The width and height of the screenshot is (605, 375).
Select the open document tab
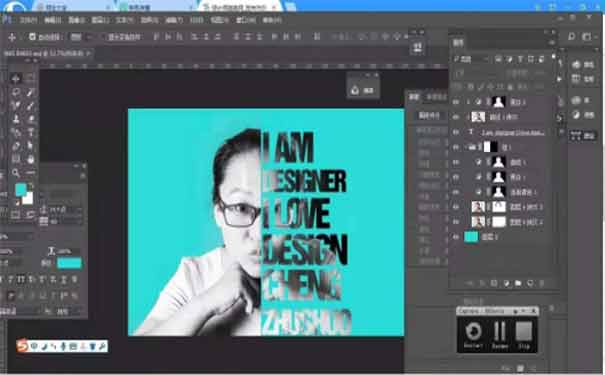coord(47,53)
